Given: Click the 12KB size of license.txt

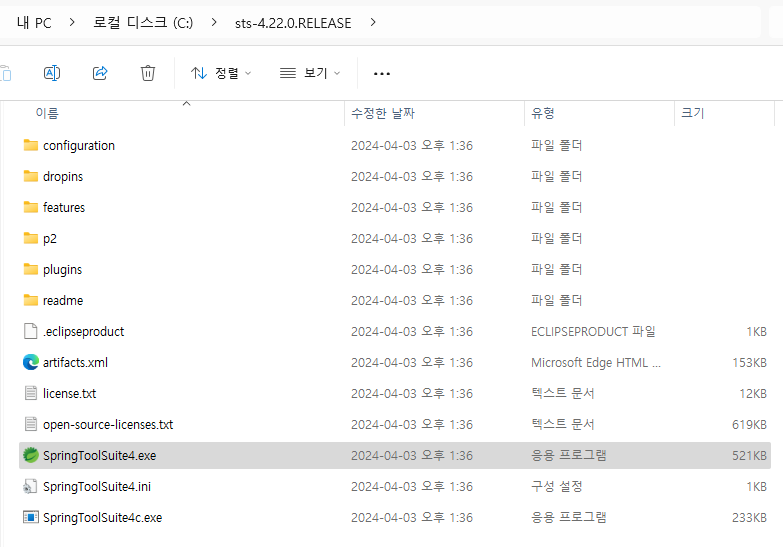Looking at the screenshot, I should pyautogui.click(x=753, y=394).
